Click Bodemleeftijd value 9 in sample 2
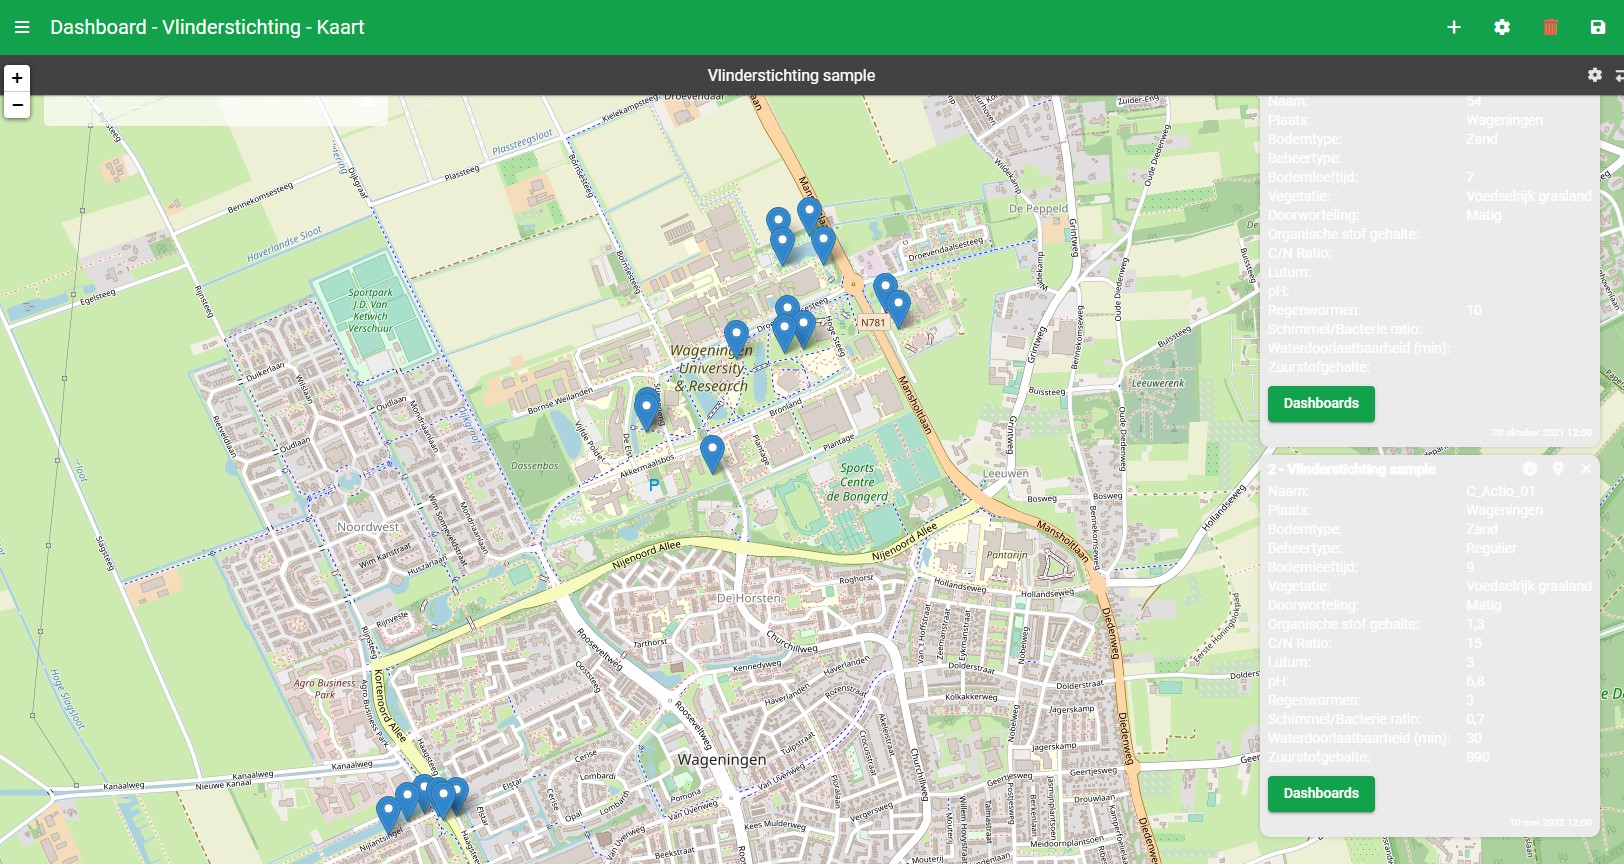The height and width of the screenshot is (864, 1624). (x=1470, y=567)
